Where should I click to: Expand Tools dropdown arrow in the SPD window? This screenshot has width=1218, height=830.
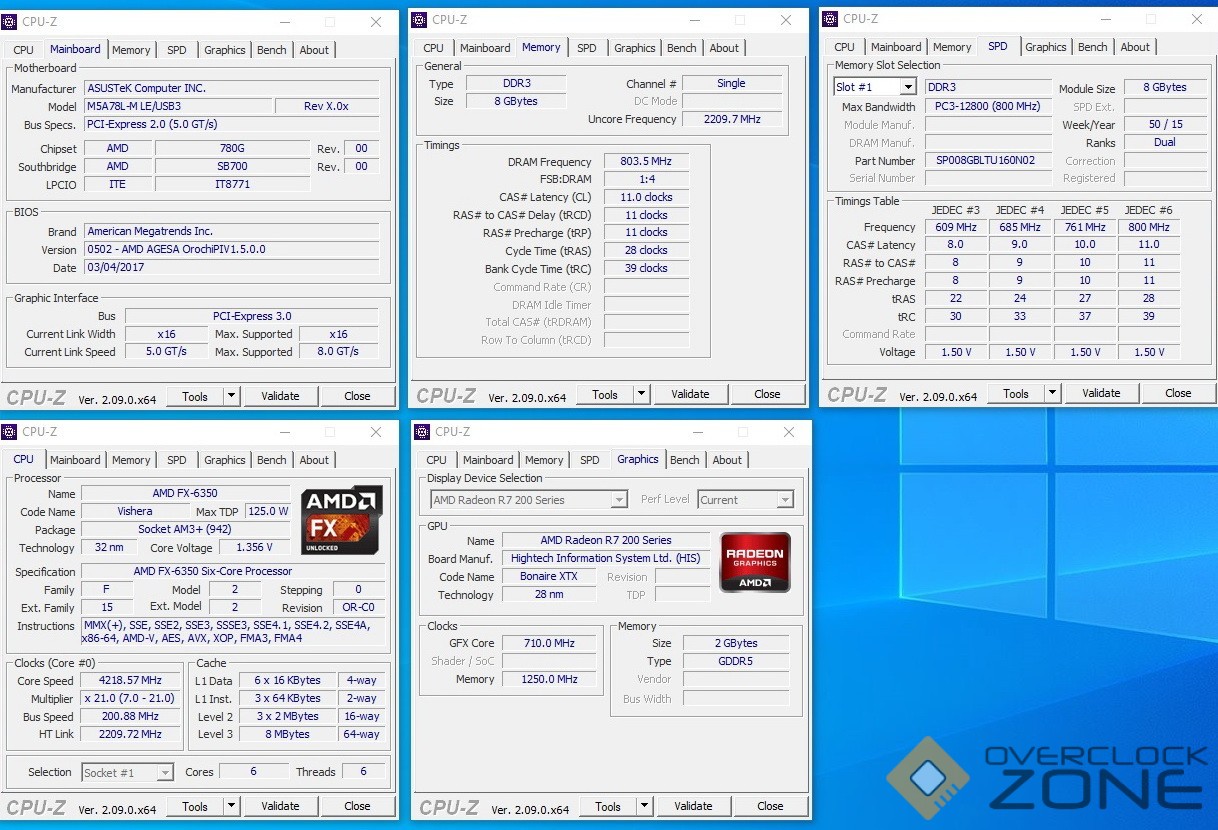pyautogui.click(x=1052, y=393)
